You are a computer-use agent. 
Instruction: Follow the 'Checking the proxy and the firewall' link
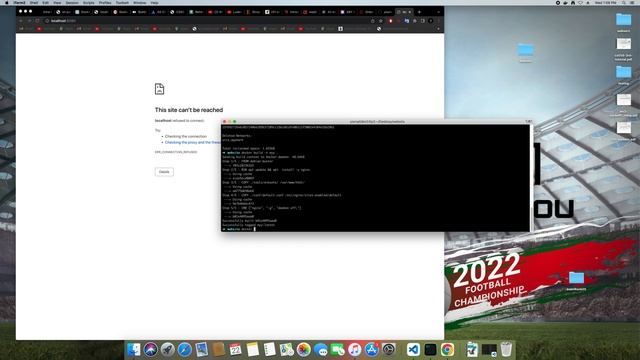click(193, 142)
